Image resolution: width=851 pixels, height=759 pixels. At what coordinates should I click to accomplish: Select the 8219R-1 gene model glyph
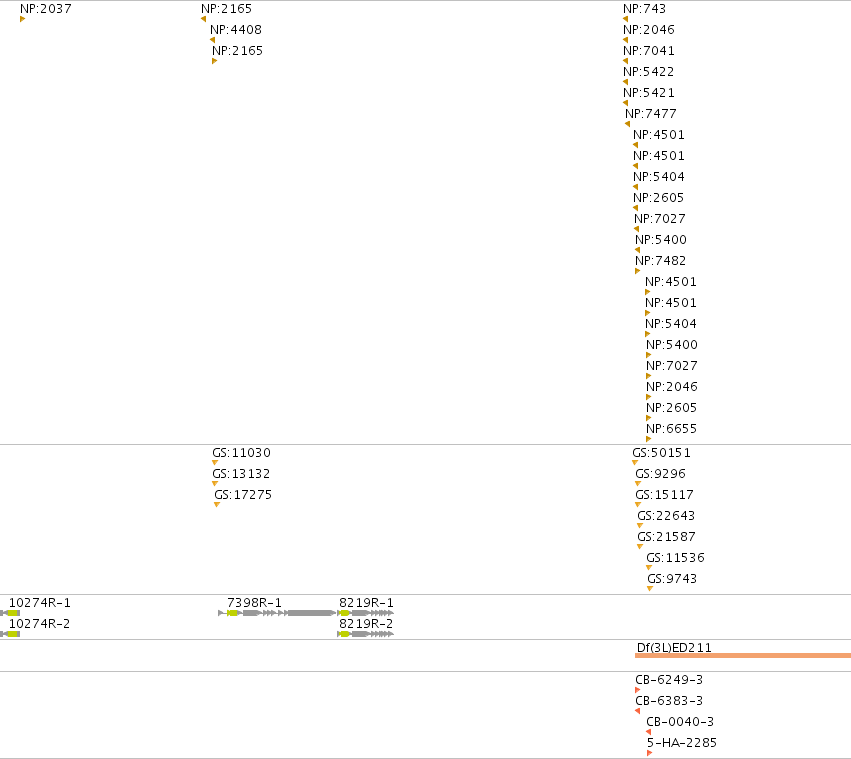tap(365, 613)
